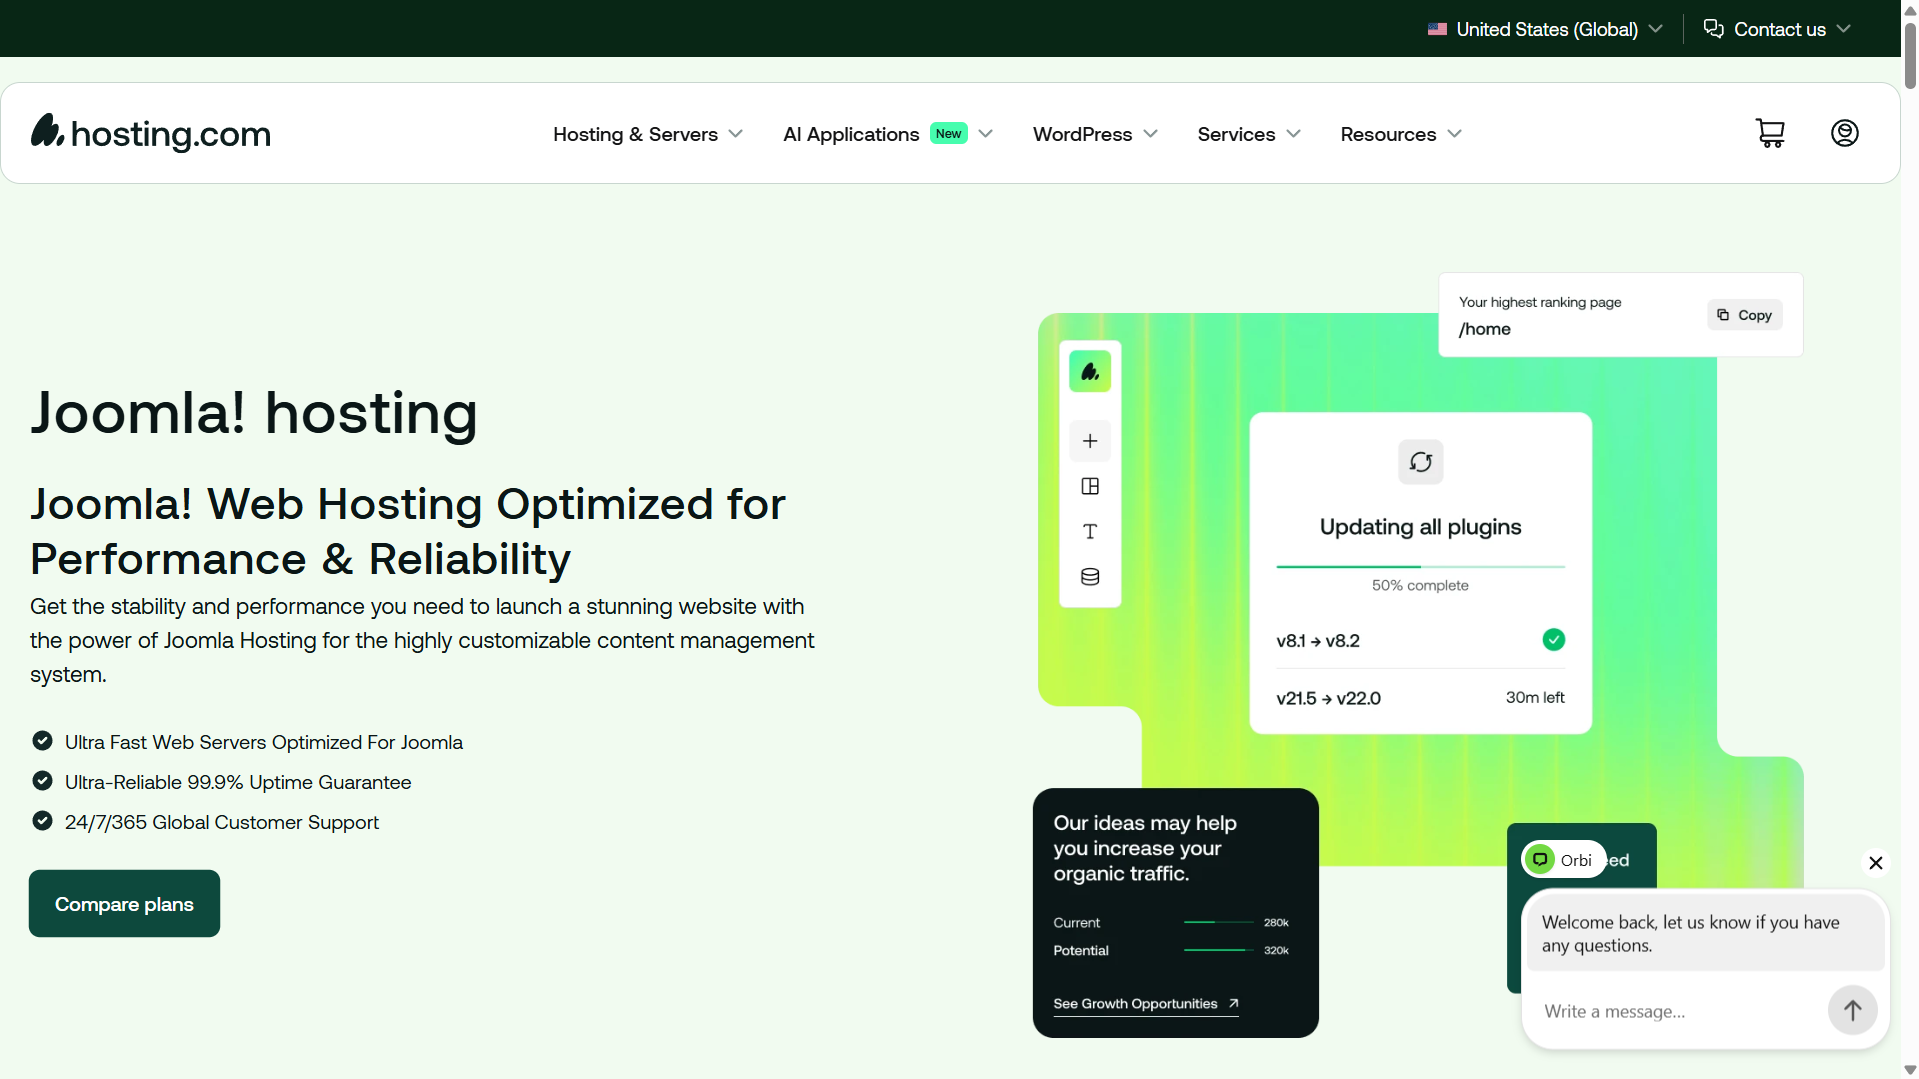The width and height of the screenshot is (1919, 1079).
Task: Click the Copy button for /home
Action: [x=1745, y=315]
